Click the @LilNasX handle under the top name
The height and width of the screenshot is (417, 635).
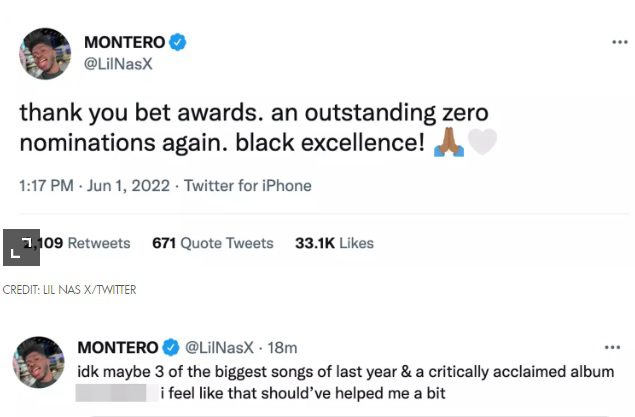click(120, 64)
